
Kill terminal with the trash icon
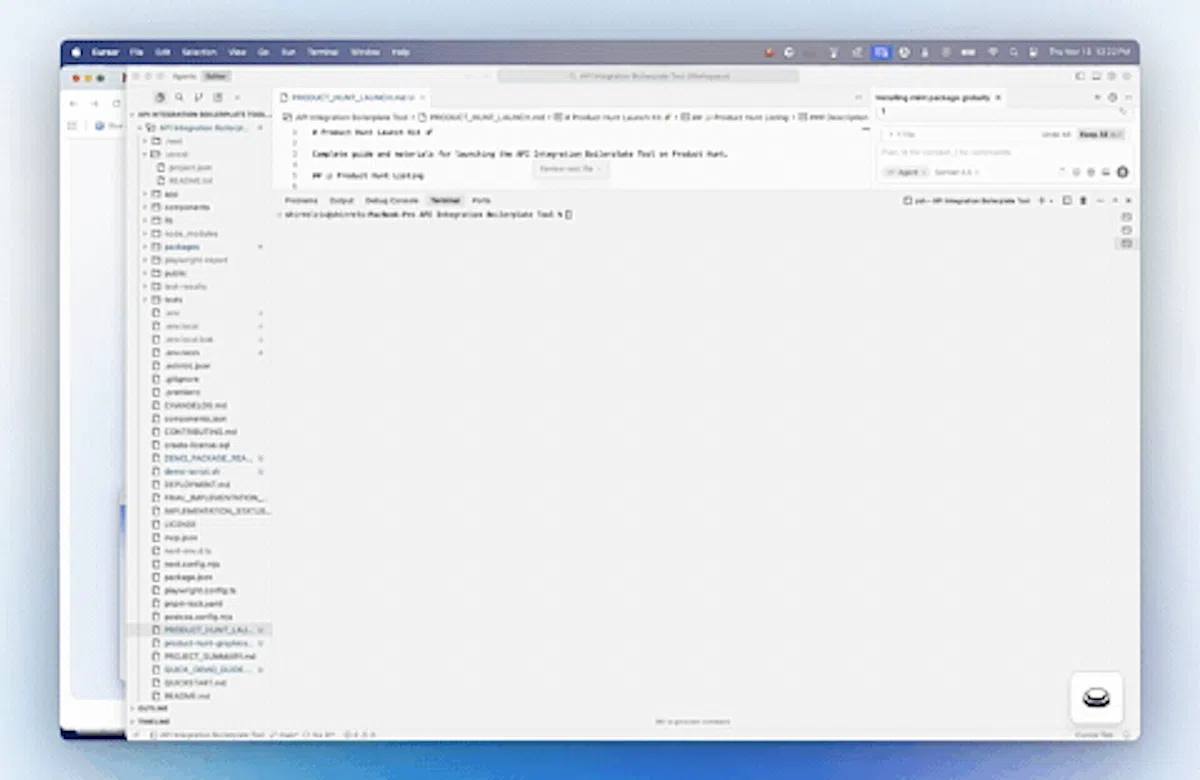1083,201
